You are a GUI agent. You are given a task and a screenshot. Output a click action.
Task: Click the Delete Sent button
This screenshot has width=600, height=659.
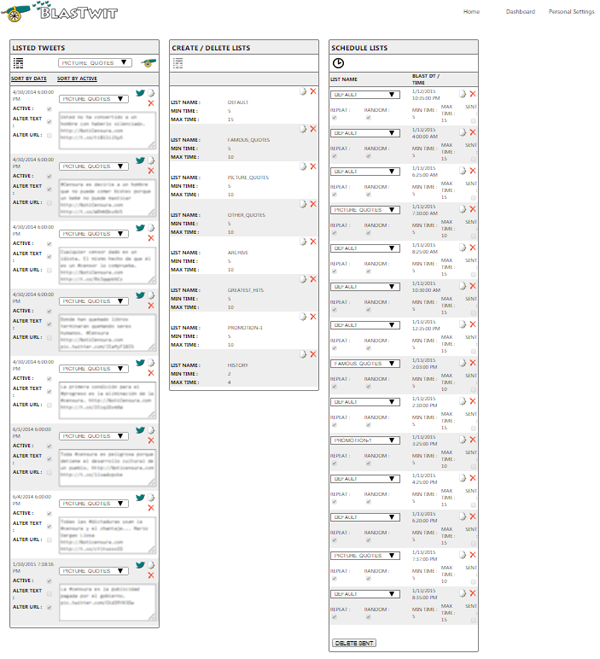pos(354,643)
